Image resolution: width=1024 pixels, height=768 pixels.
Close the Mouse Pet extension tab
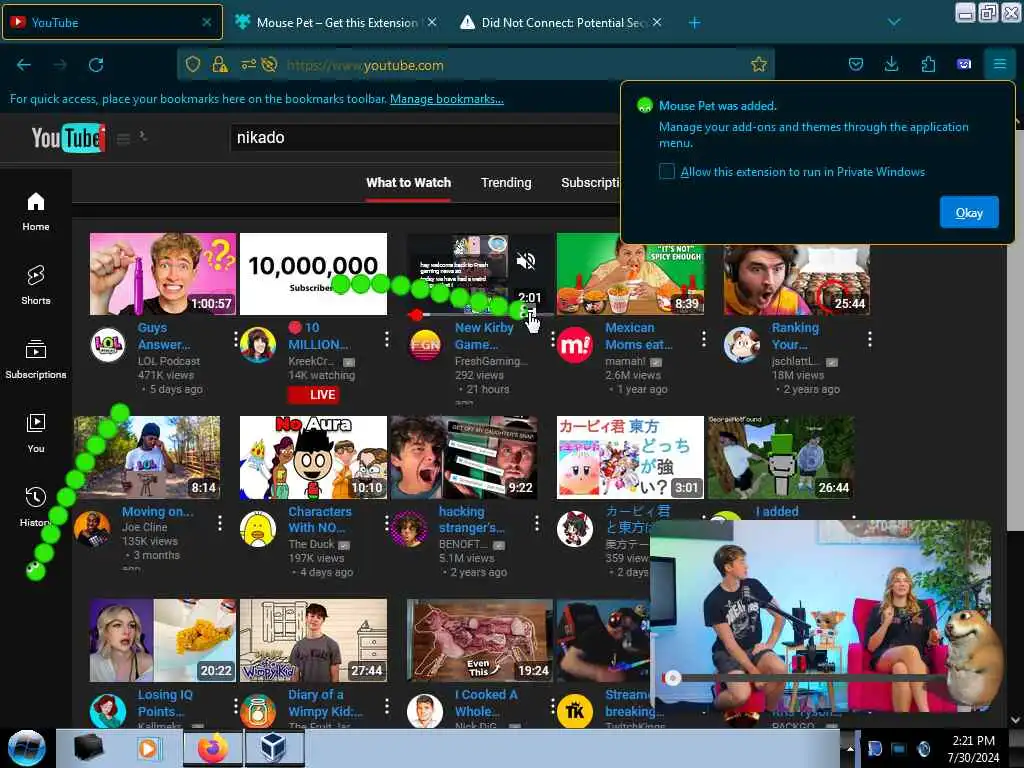(432, 23)
